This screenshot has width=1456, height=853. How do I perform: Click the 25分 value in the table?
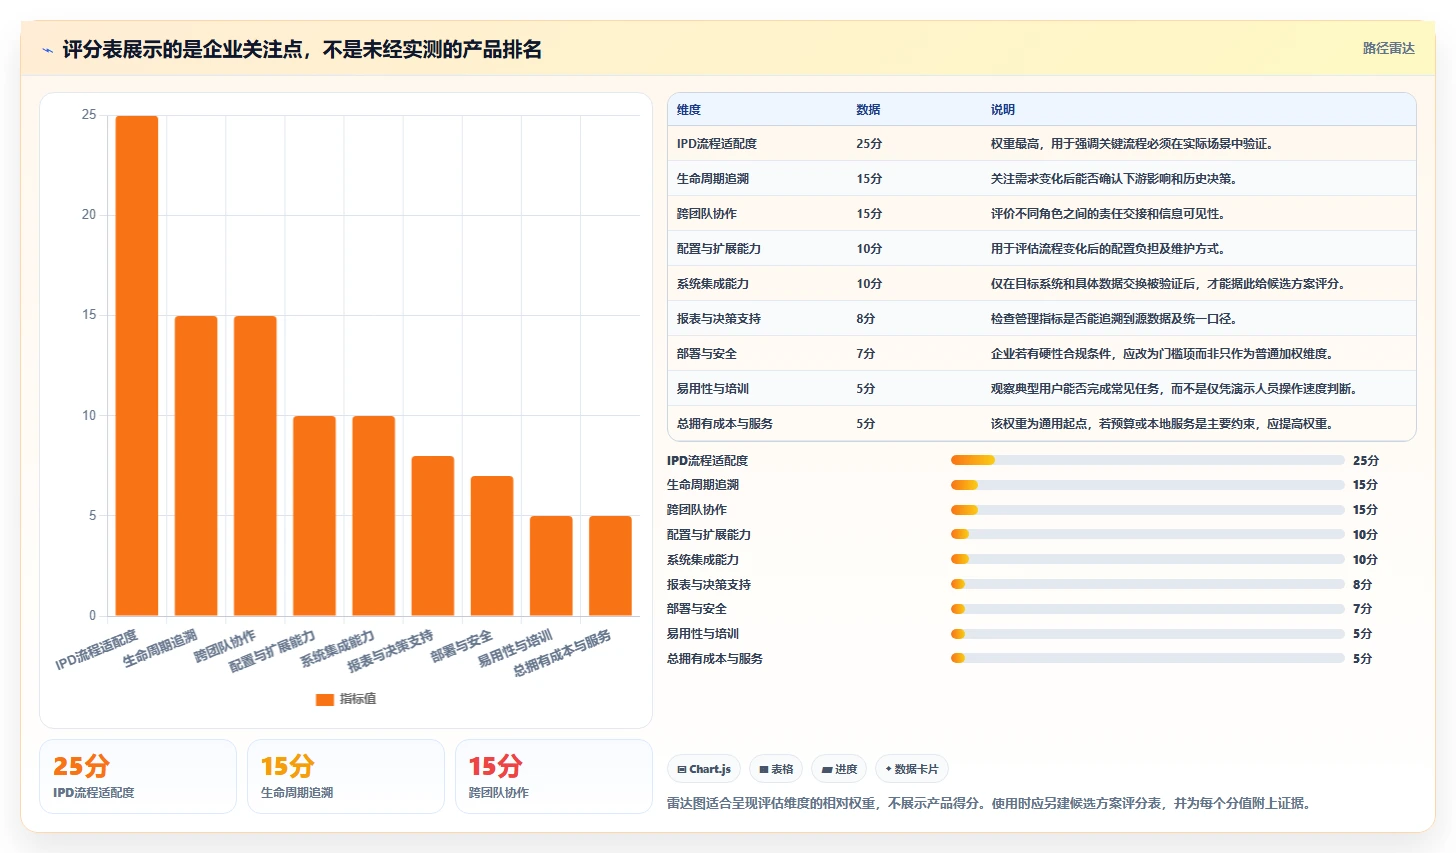869,144
